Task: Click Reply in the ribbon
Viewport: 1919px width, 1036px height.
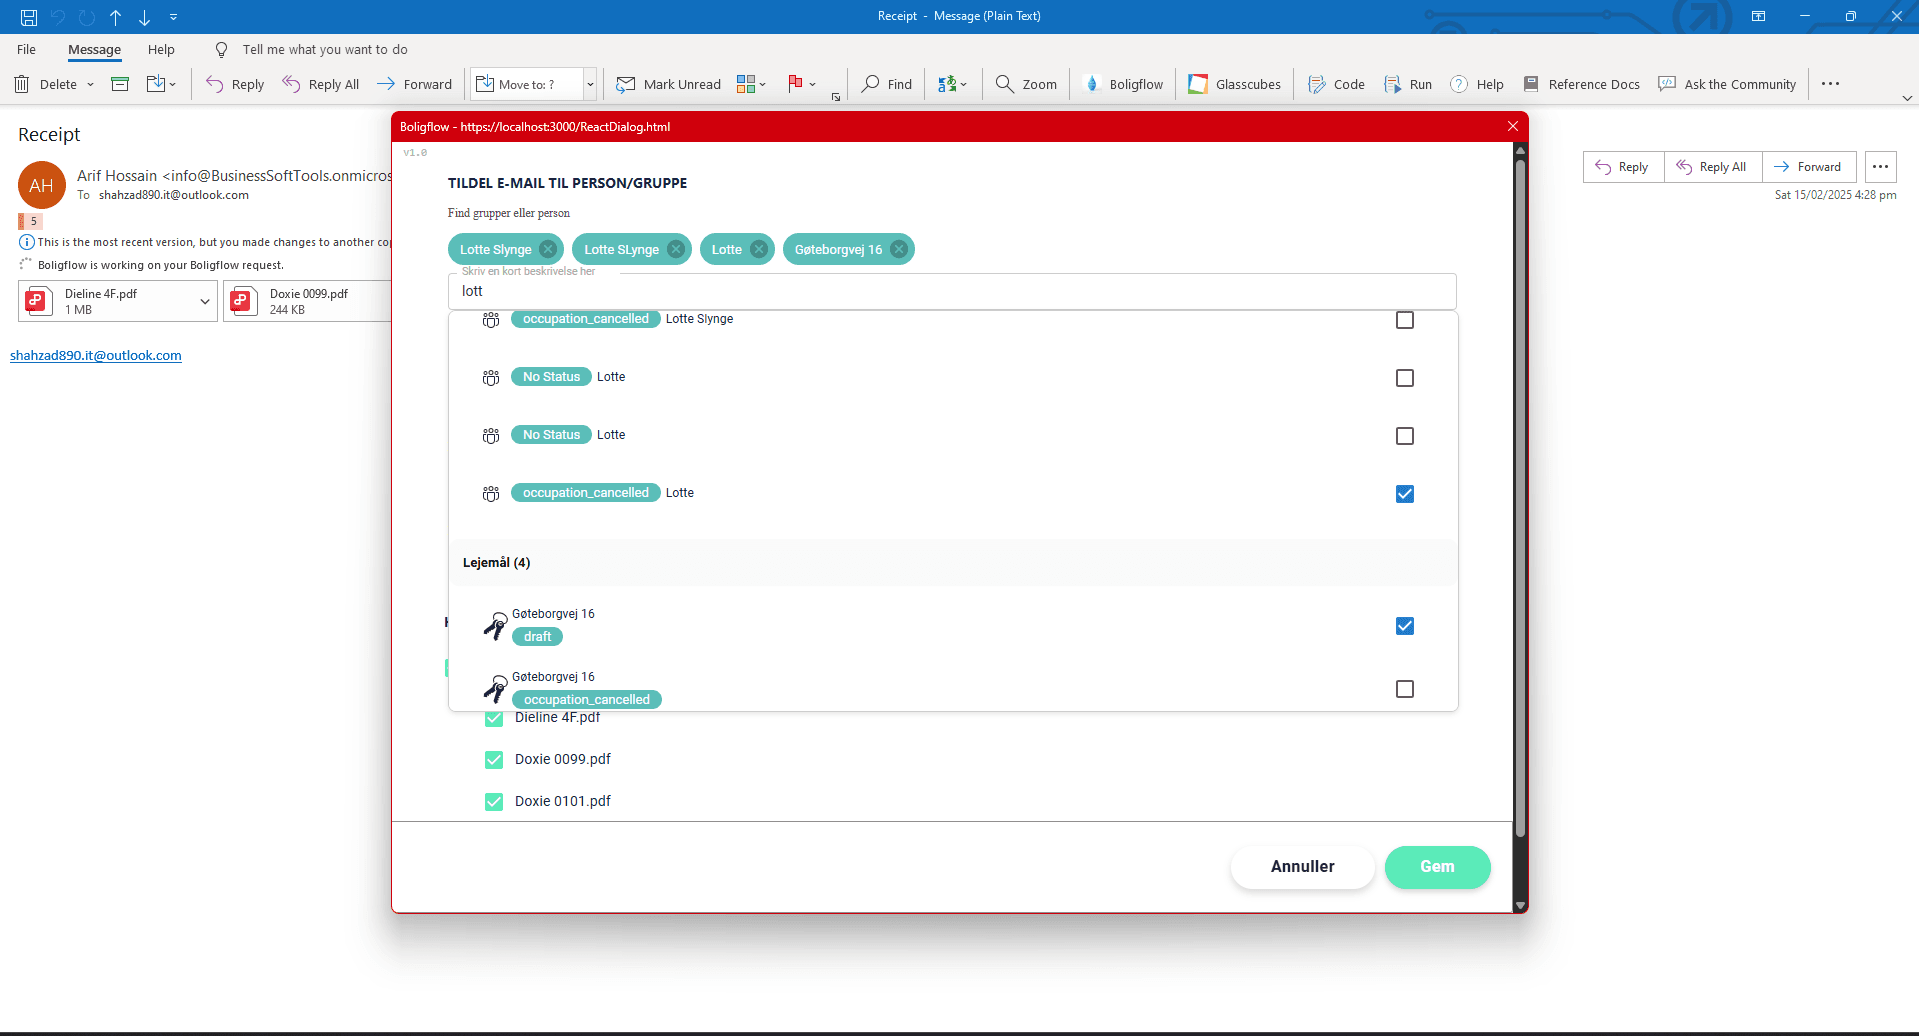Action: 235,84
